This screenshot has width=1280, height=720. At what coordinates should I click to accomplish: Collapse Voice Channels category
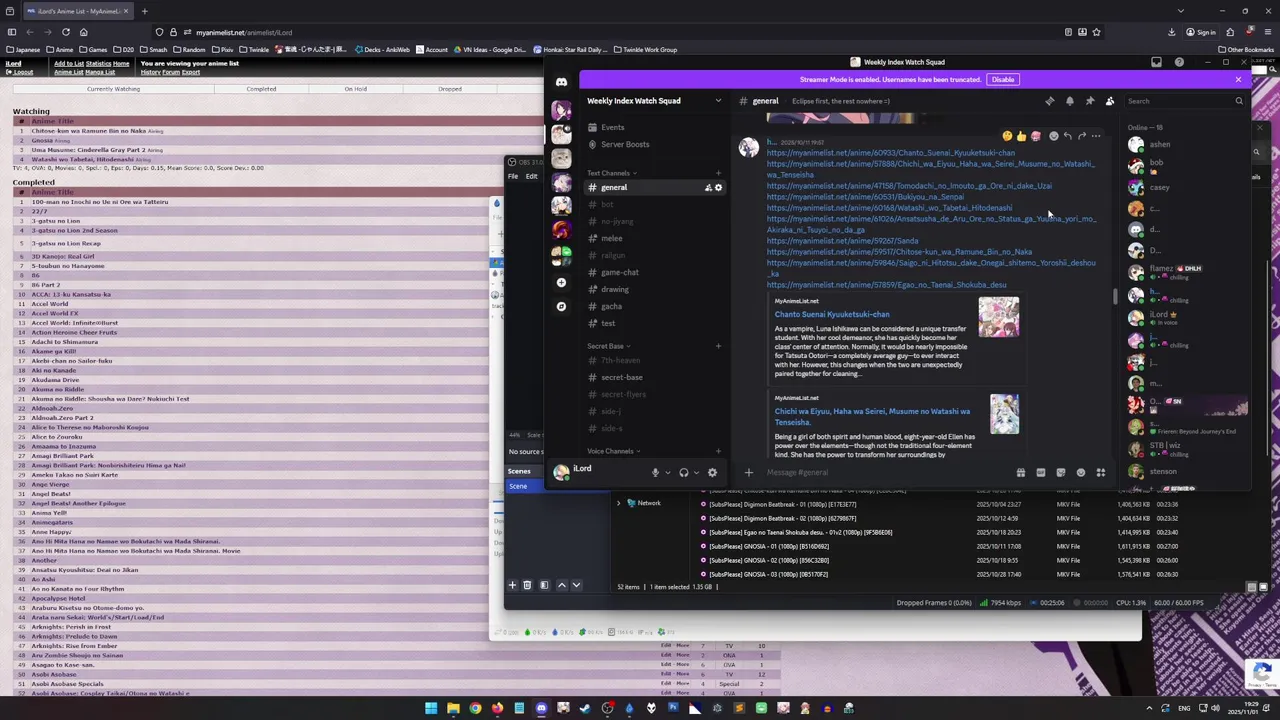614,451
